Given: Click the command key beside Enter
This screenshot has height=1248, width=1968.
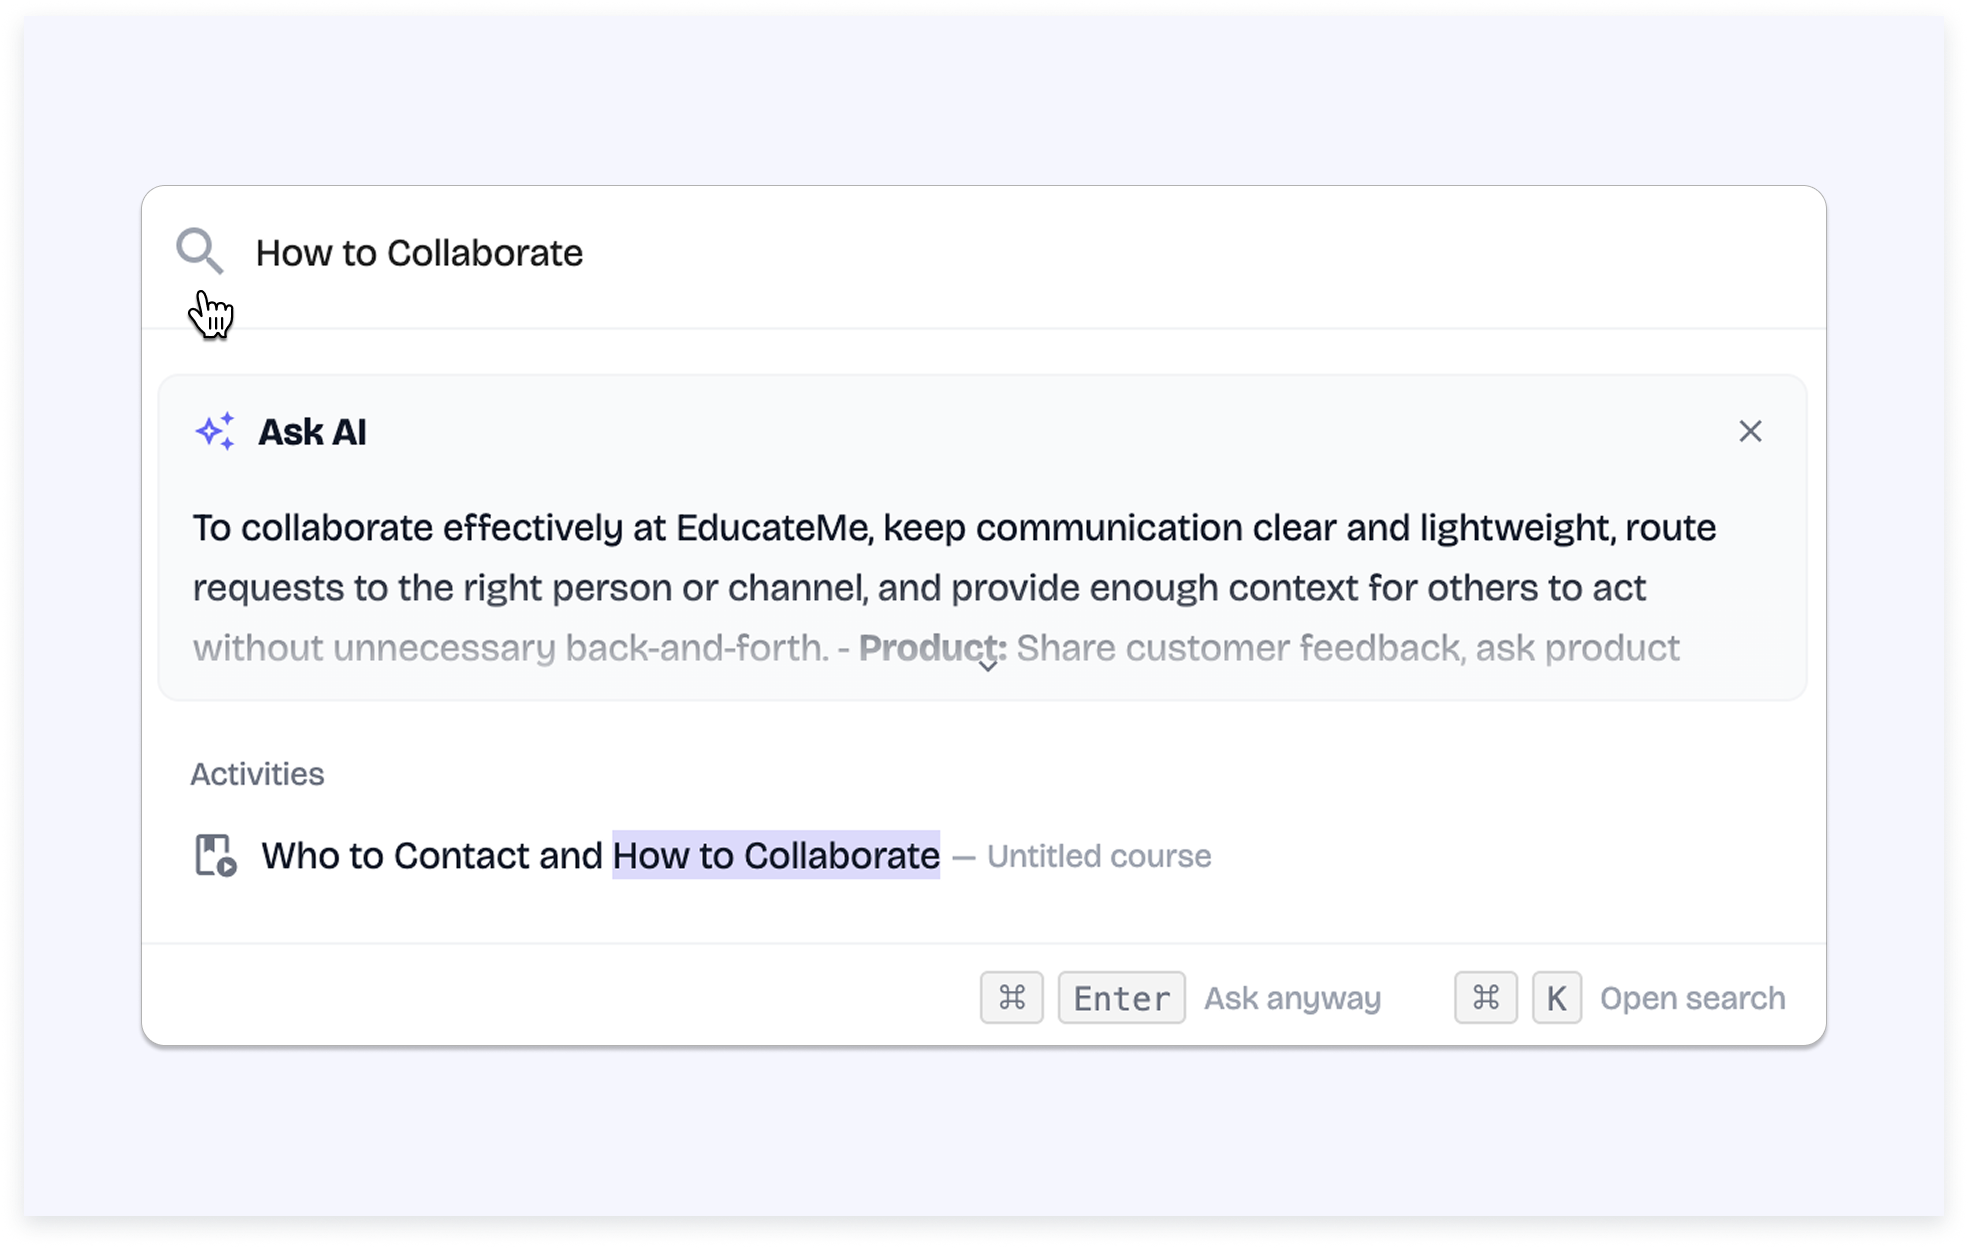Looking at the screenshot, I should (x=1012, y=997).
